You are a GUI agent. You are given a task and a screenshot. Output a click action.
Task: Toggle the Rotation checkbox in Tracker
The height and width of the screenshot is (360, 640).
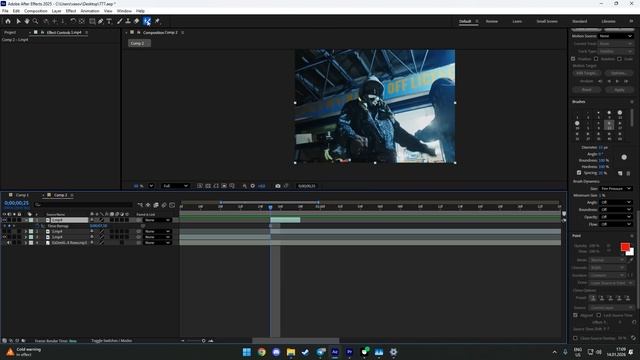pyautogui.click(x=596, y=59)
